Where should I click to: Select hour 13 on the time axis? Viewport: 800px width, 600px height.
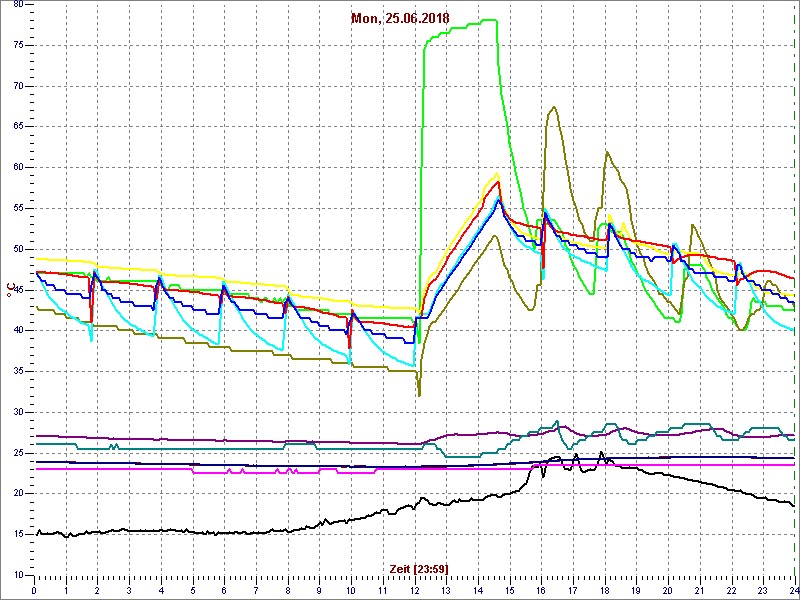pyautogui.click(x=446, y=590)
